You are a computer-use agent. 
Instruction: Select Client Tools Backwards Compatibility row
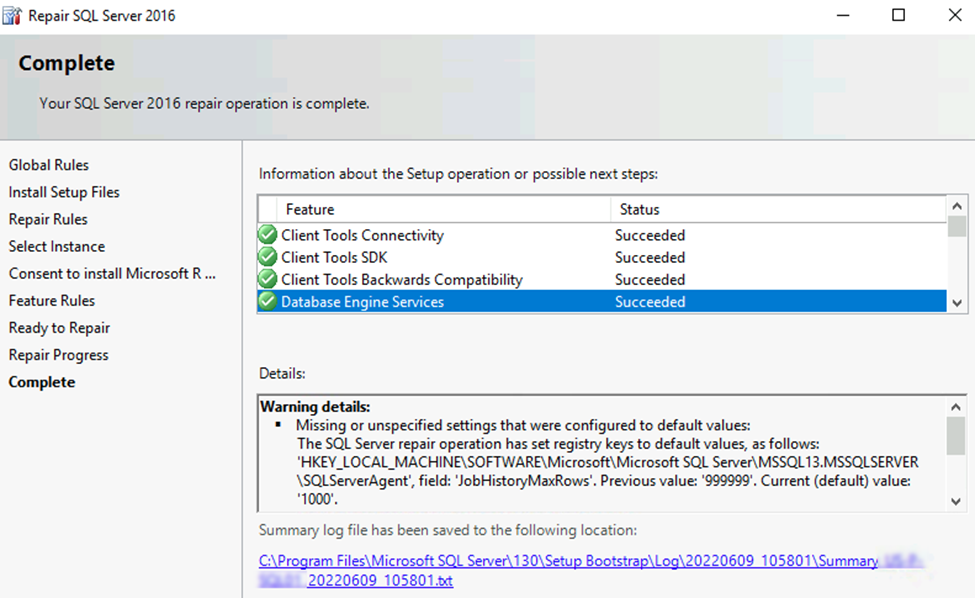coord(602,280)
